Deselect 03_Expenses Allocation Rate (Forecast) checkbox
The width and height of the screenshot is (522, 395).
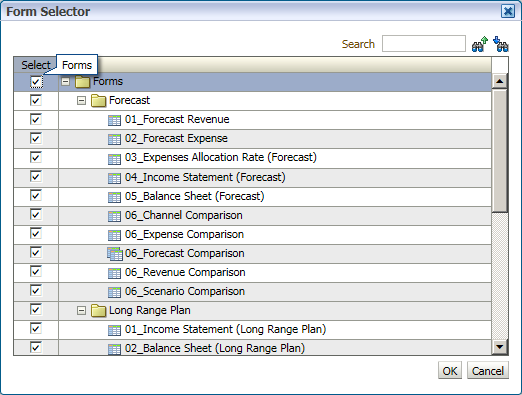point(36,157)
